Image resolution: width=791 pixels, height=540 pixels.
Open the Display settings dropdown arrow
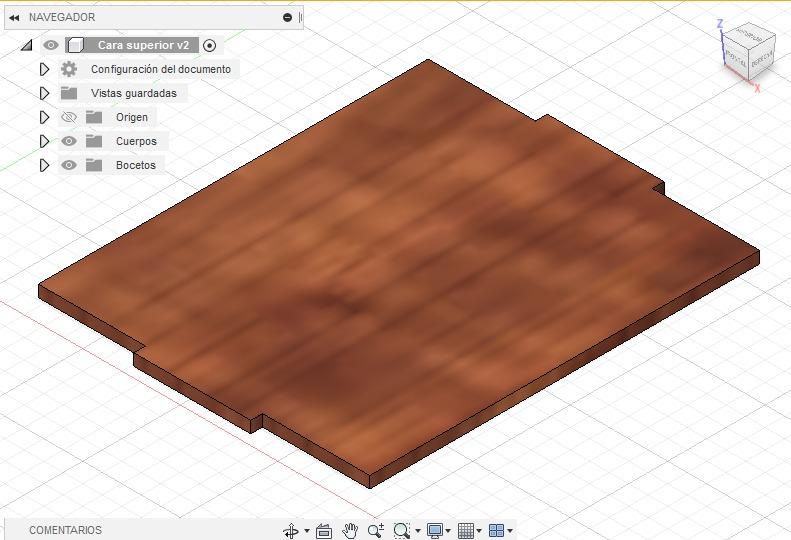click(x=448, y=531)
